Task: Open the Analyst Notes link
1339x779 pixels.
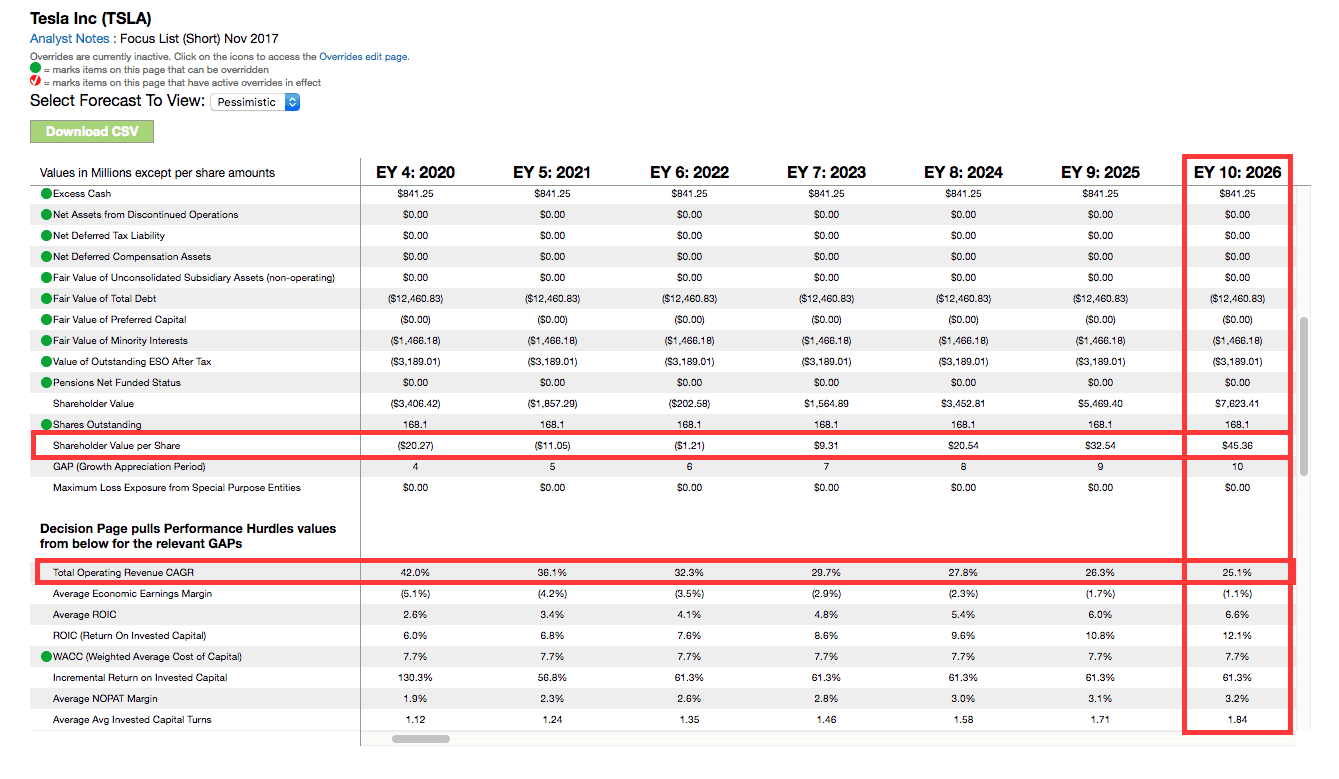Action: (x=69, y=39)
